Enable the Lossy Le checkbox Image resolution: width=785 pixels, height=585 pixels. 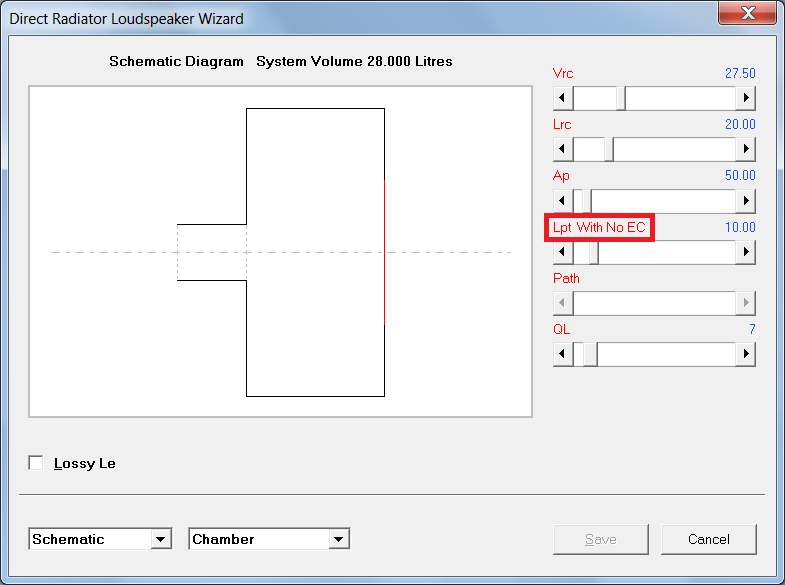tap(36, 463)
